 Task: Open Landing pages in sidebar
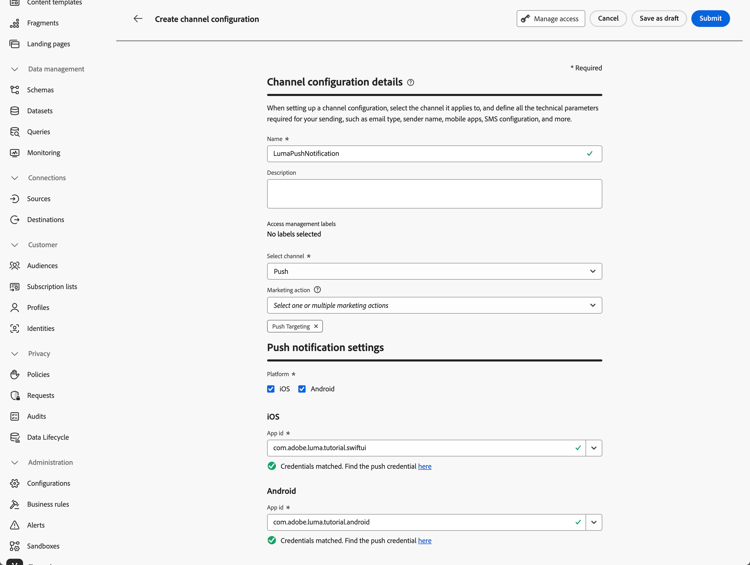pos(48,44)
